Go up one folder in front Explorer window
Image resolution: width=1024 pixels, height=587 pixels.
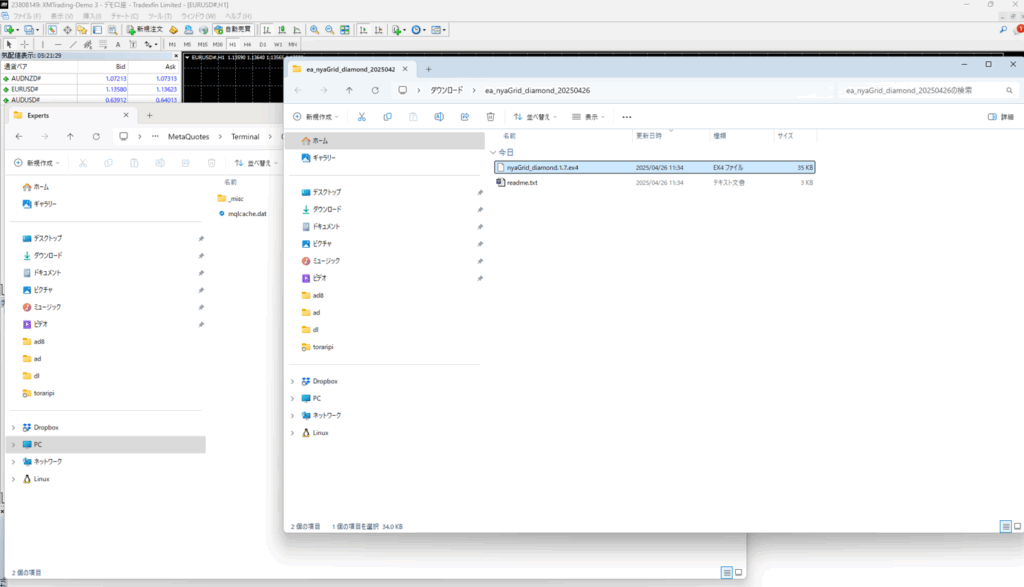click(x=349, y=91)
